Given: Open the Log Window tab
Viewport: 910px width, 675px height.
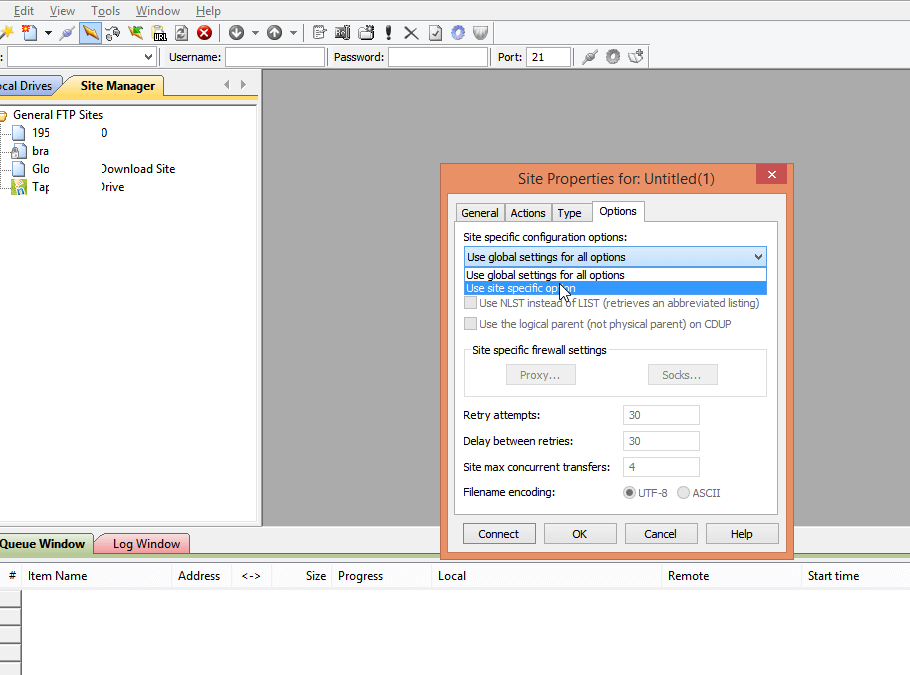Looking at the screenshot, I should (146, 544).
